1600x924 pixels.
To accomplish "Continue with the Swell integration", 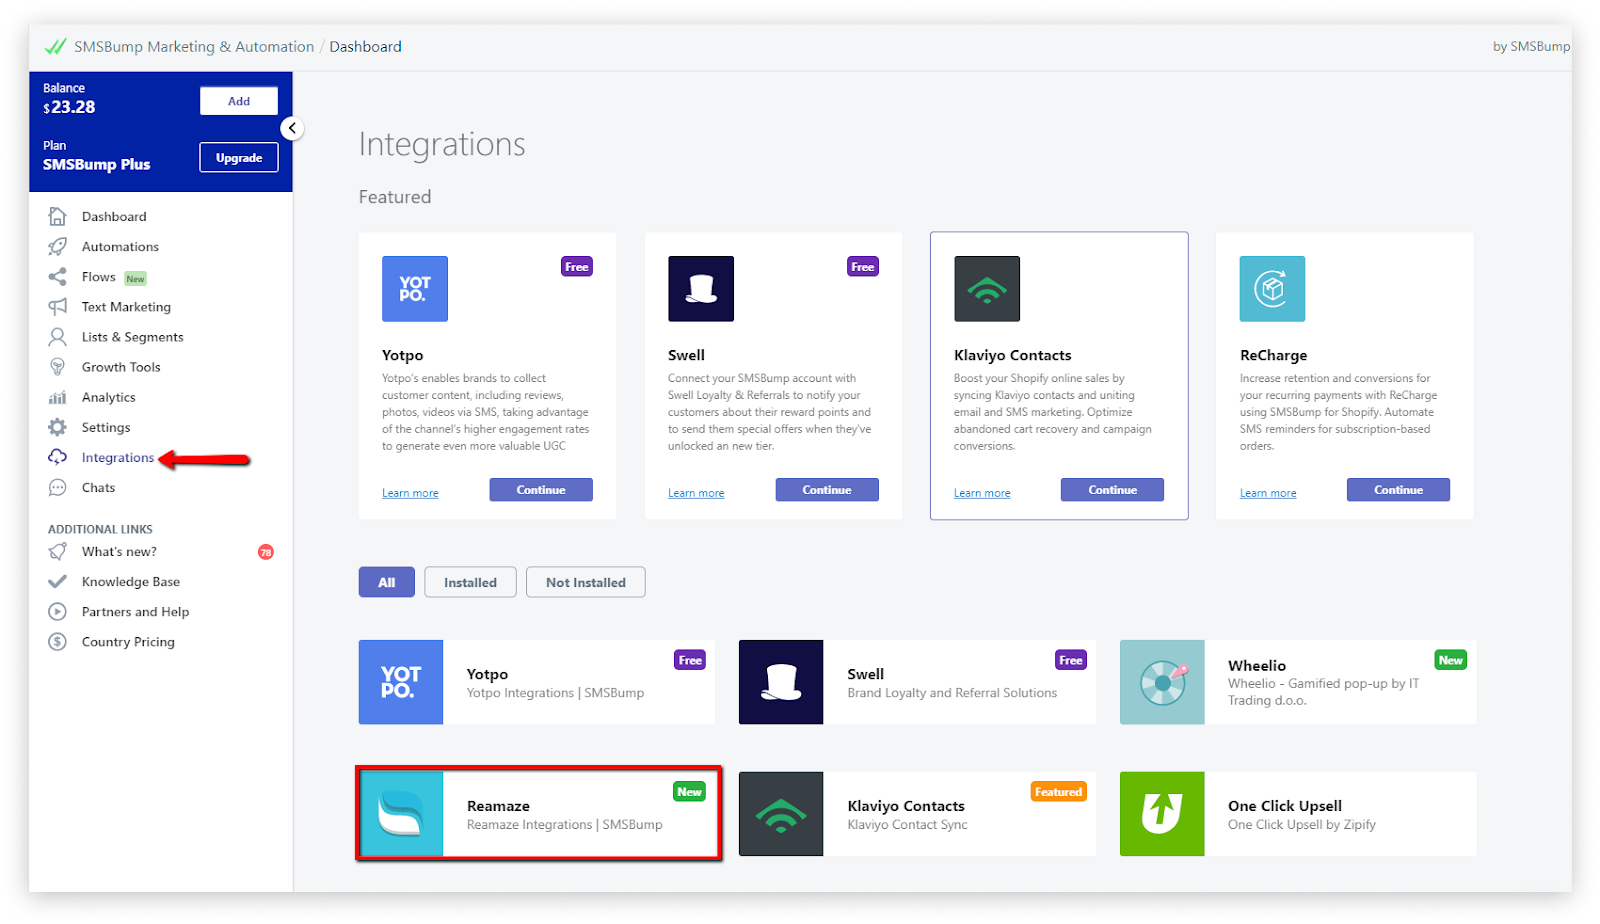I will pyautogui.click(x=827, y=490).
